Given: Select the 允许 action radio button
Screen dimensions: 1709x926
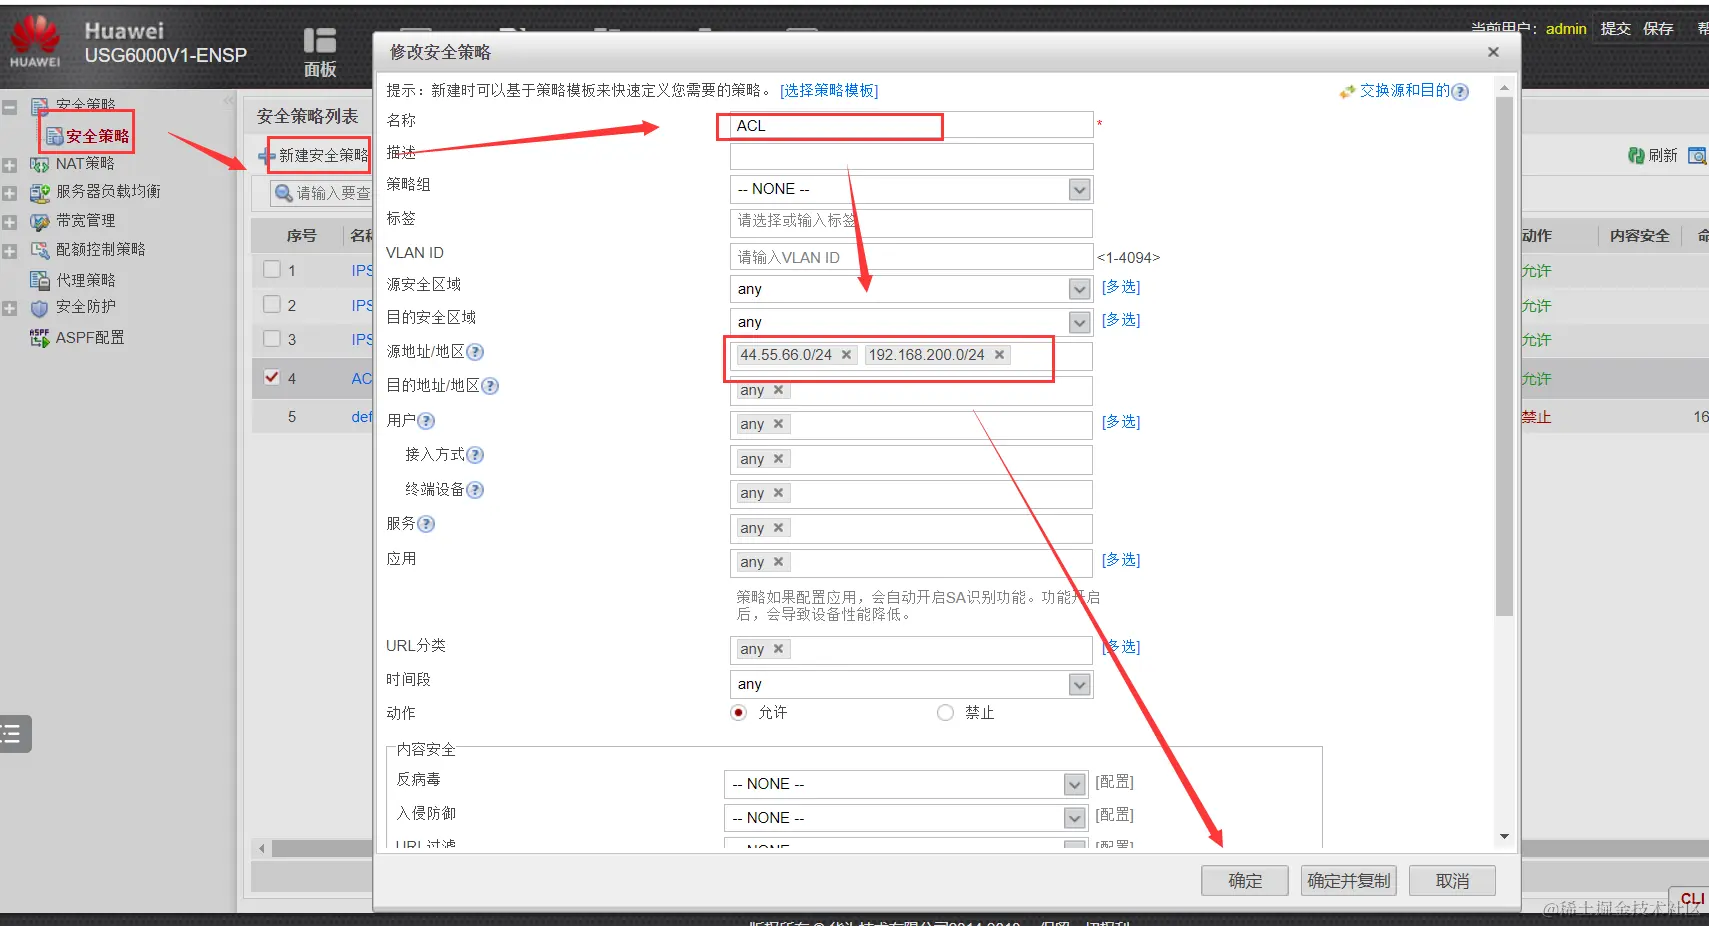Looking at the screenshot, I should click(x=738, y=713).
